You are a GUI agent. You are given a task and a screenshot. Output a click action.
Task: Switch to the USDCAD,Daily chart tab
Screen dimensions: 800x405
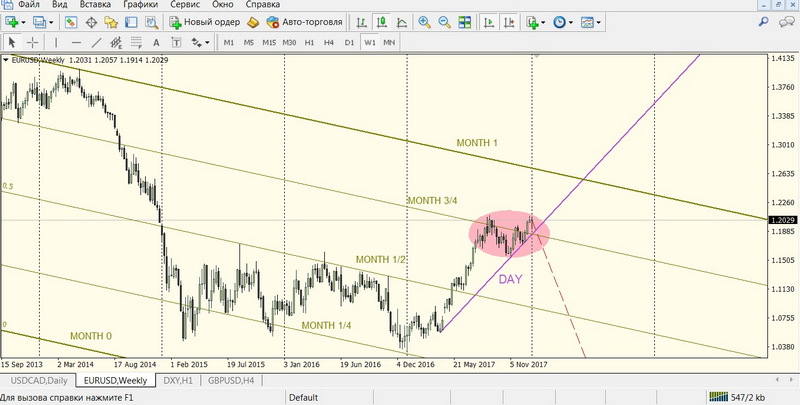tap(38, 381)
